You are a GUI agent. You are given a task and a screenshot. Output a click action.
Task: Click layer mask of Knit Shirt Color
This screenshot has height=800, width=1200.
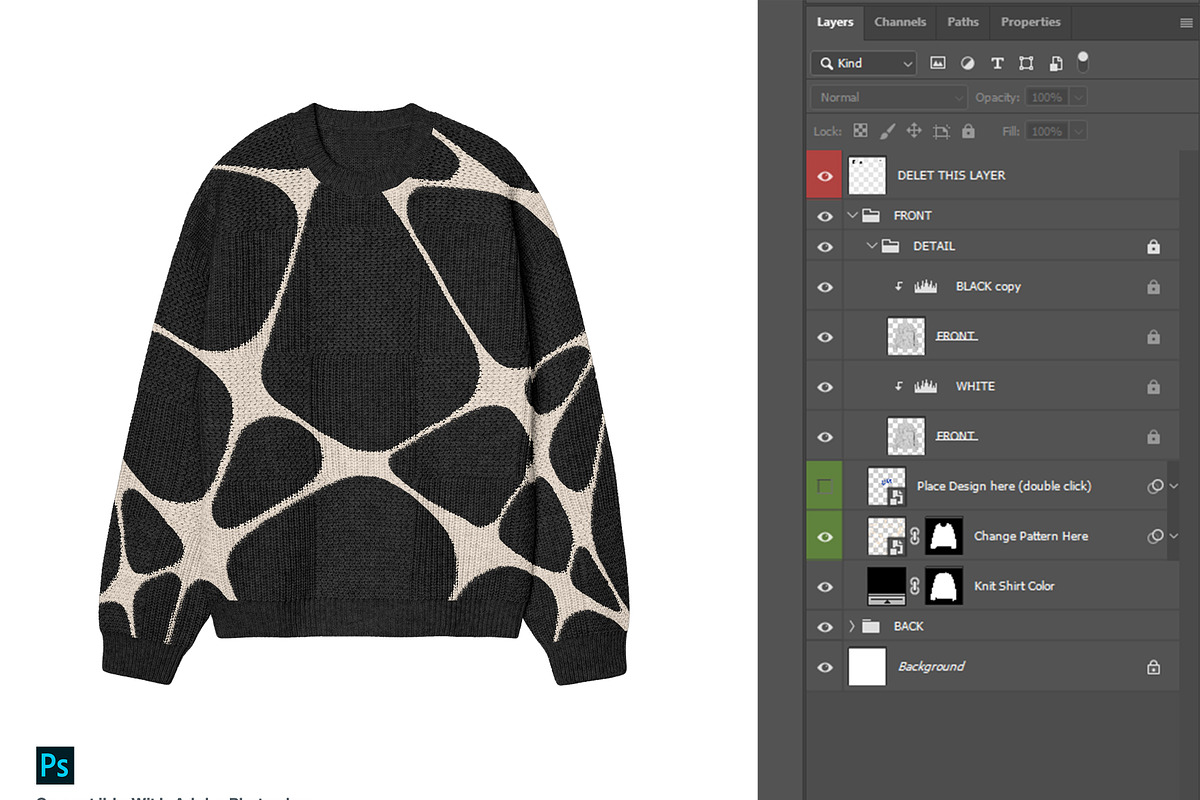(x=943, y=586)
